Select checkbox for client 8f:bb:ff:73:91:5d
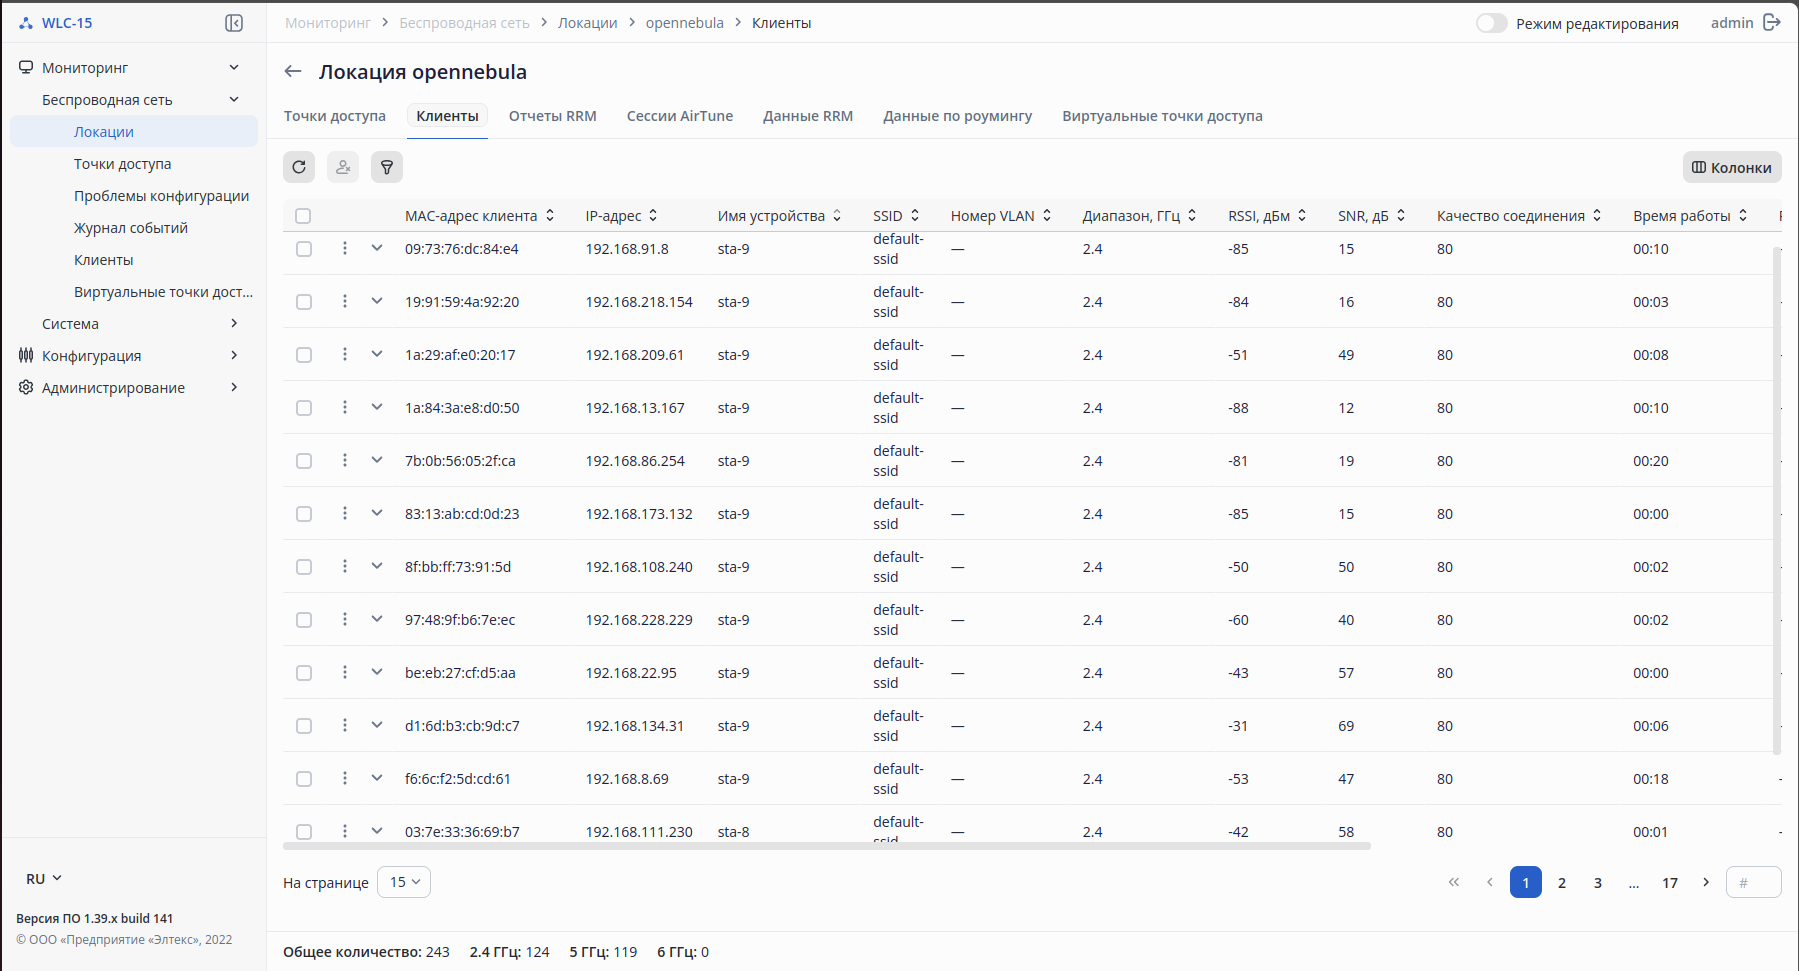The image size is (1799, 971). pyautogui.click(x=304, y=567)
